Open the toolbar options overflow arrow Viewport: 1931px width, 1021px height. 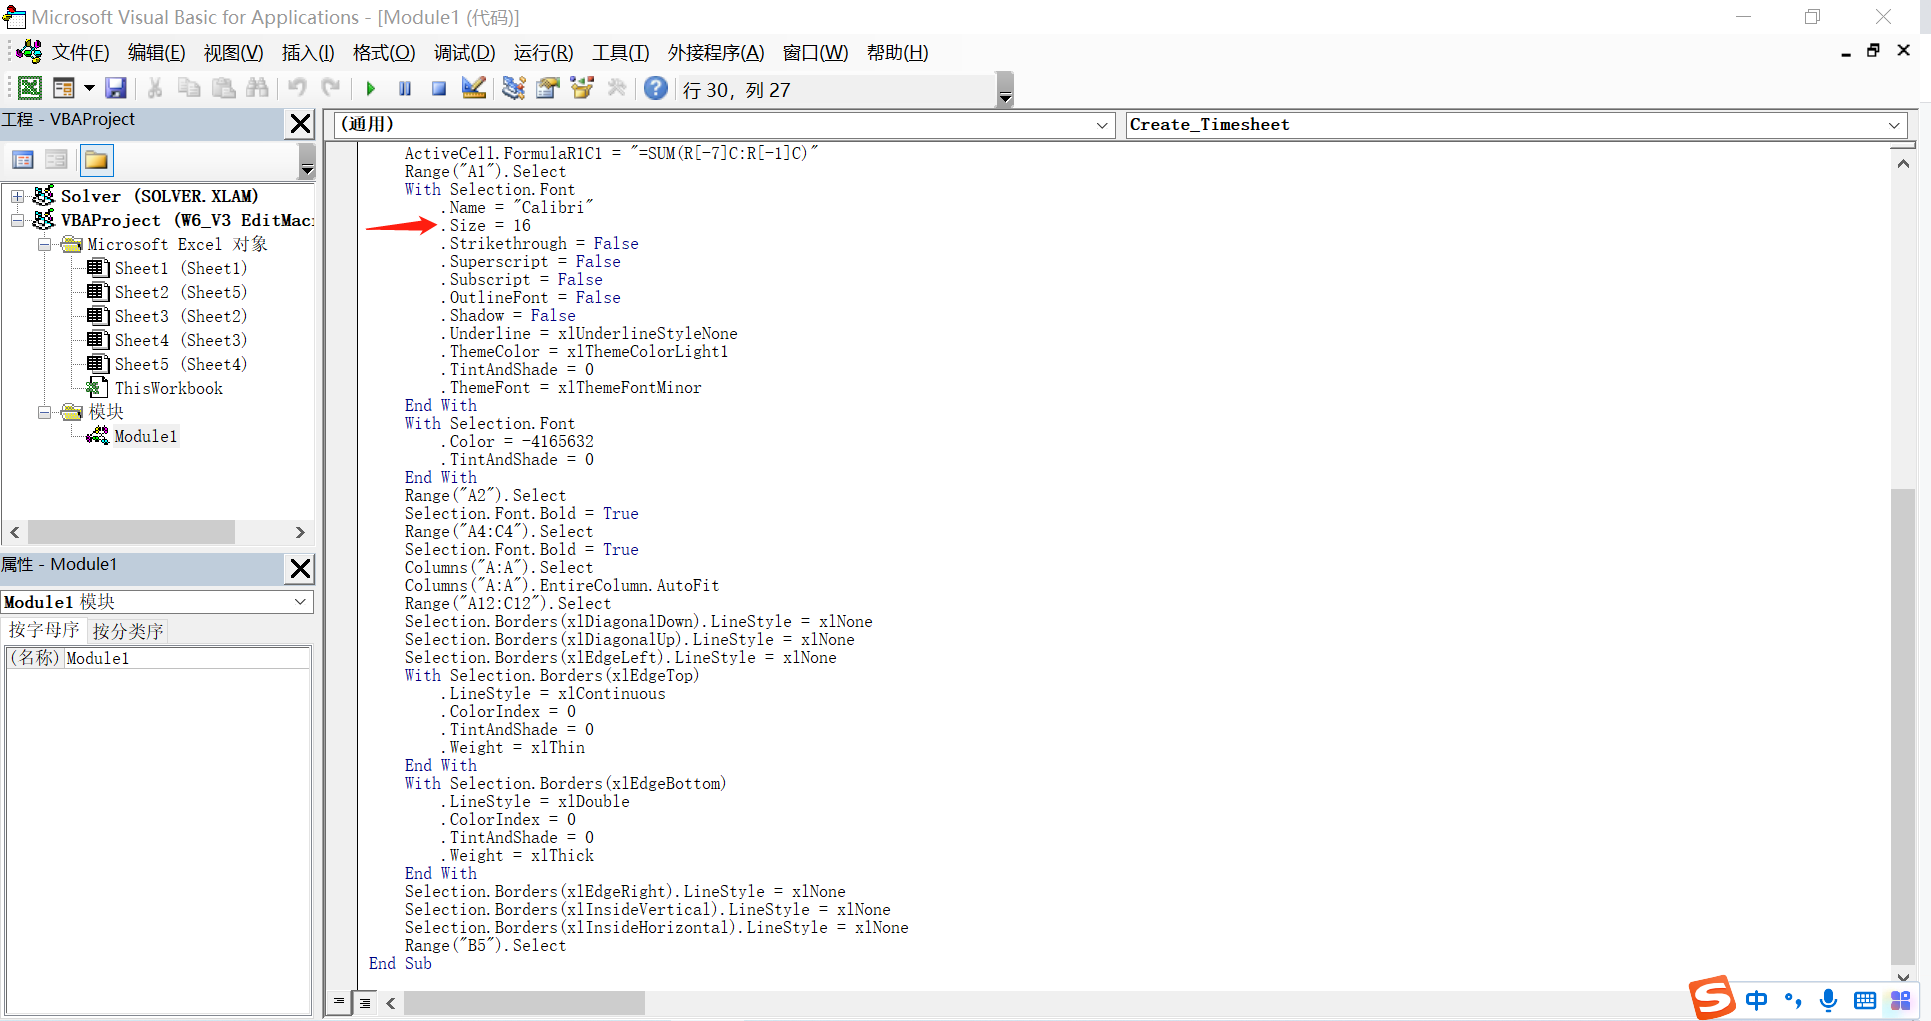pyautogui.click(x=1005, y=90)
